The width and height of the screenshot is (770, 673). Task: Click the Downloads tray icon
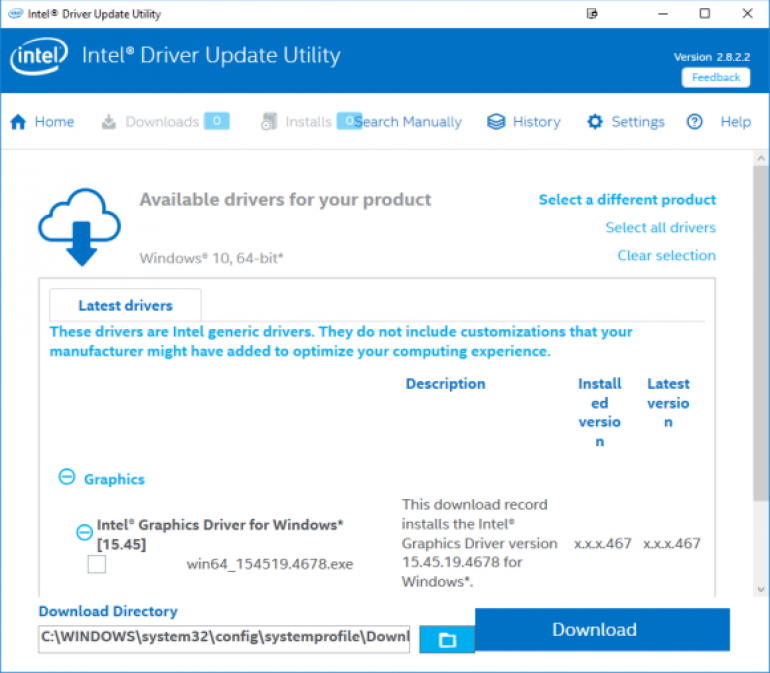point(109,121)
